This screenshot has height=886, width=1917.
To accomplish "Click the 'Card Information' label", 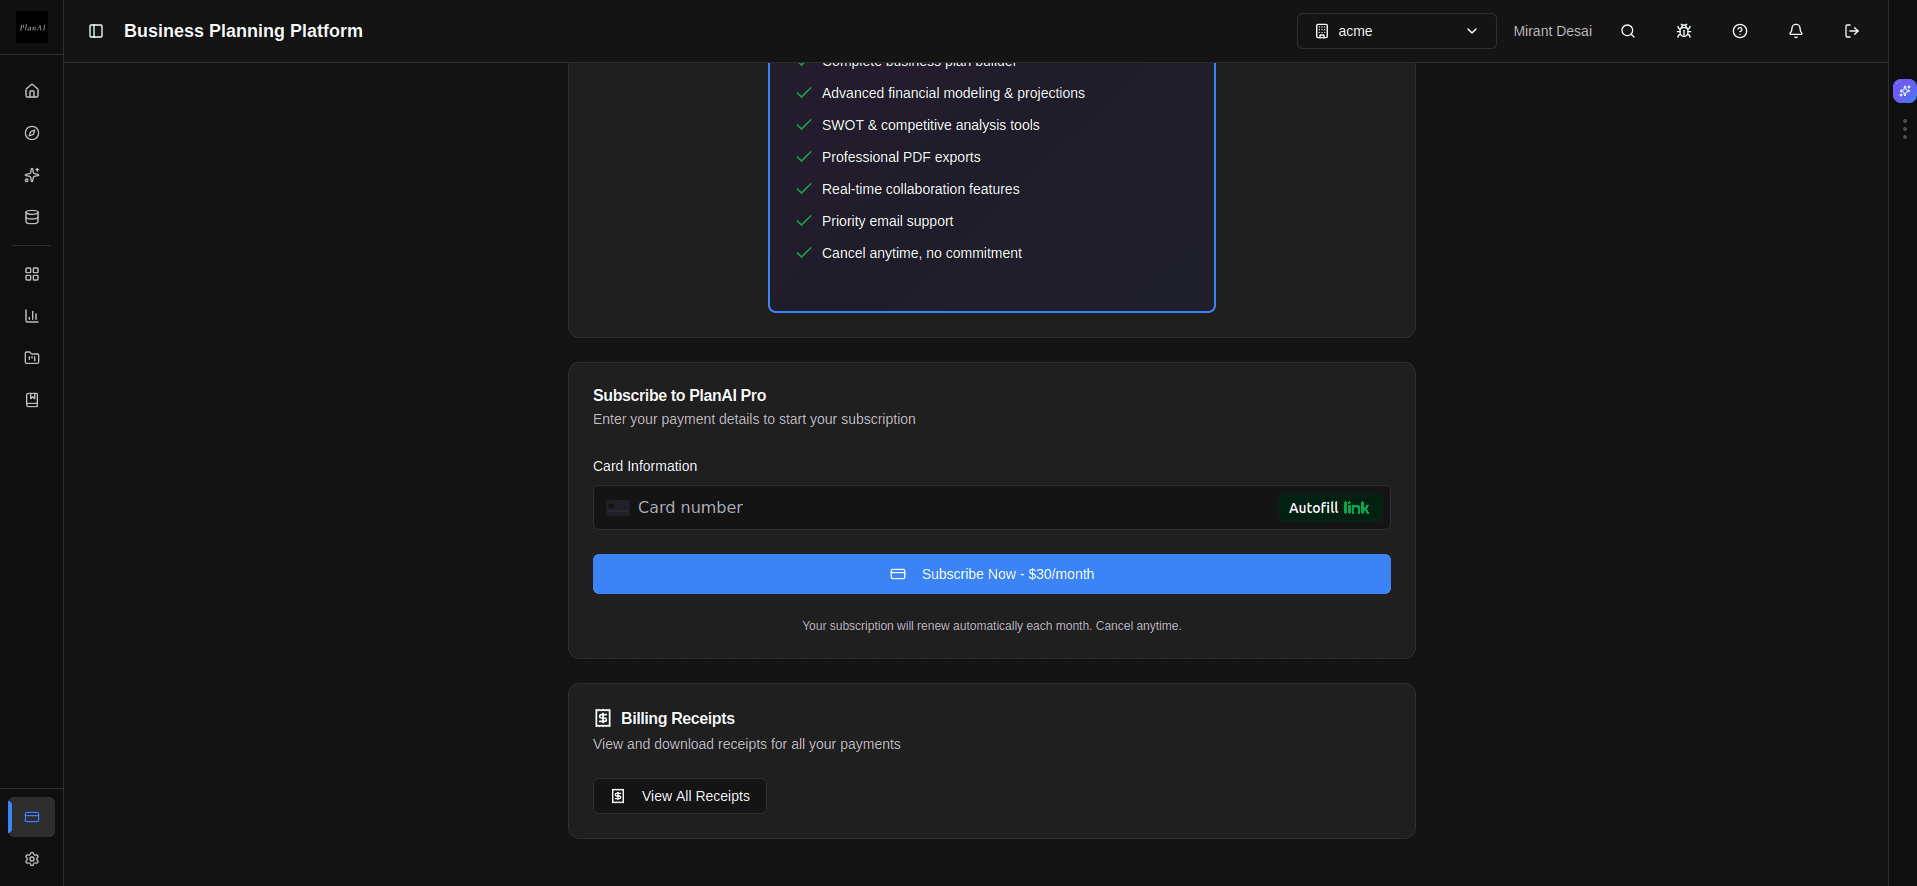I will [645, 466].
